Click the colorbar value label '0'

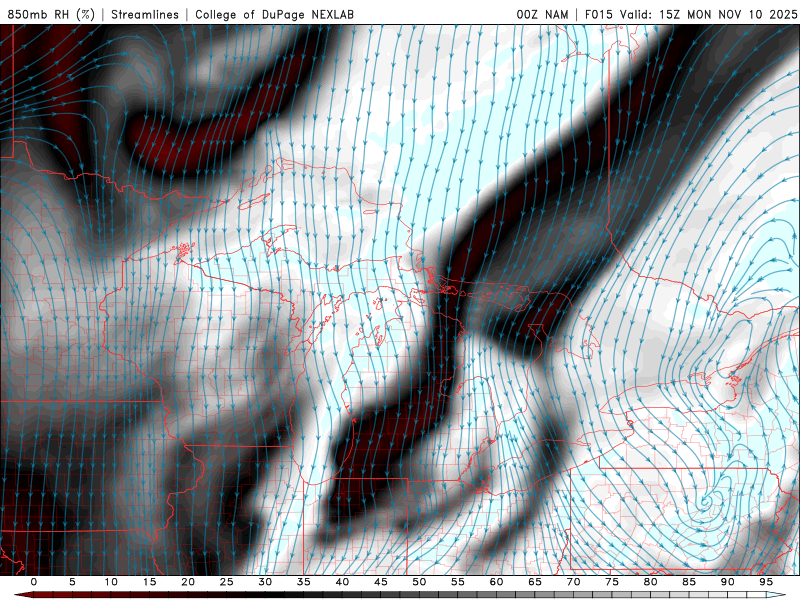coord(34,582)
